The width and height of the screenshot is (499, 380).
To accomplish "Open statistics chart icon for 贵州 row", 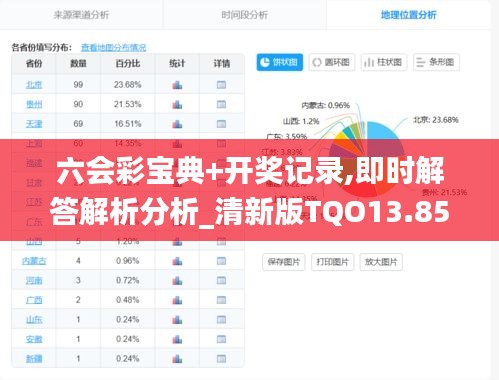I will pyautogui.click(x=177, y=105).
